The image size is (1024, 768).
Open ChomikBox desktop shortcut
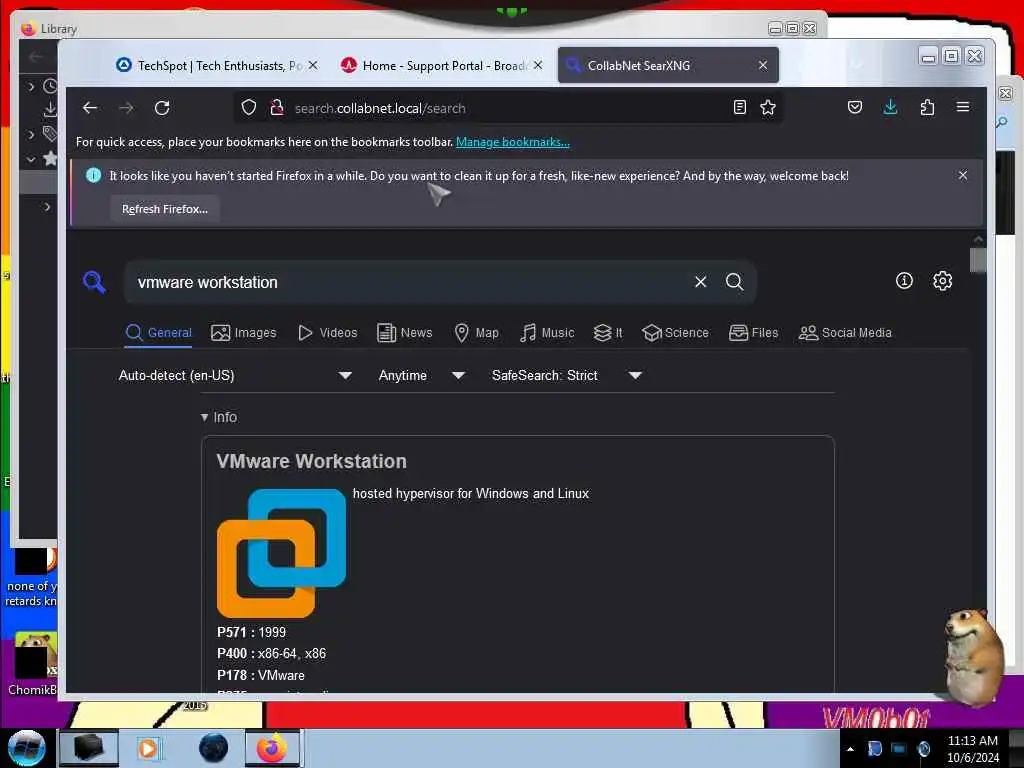(x=31, y=663)
